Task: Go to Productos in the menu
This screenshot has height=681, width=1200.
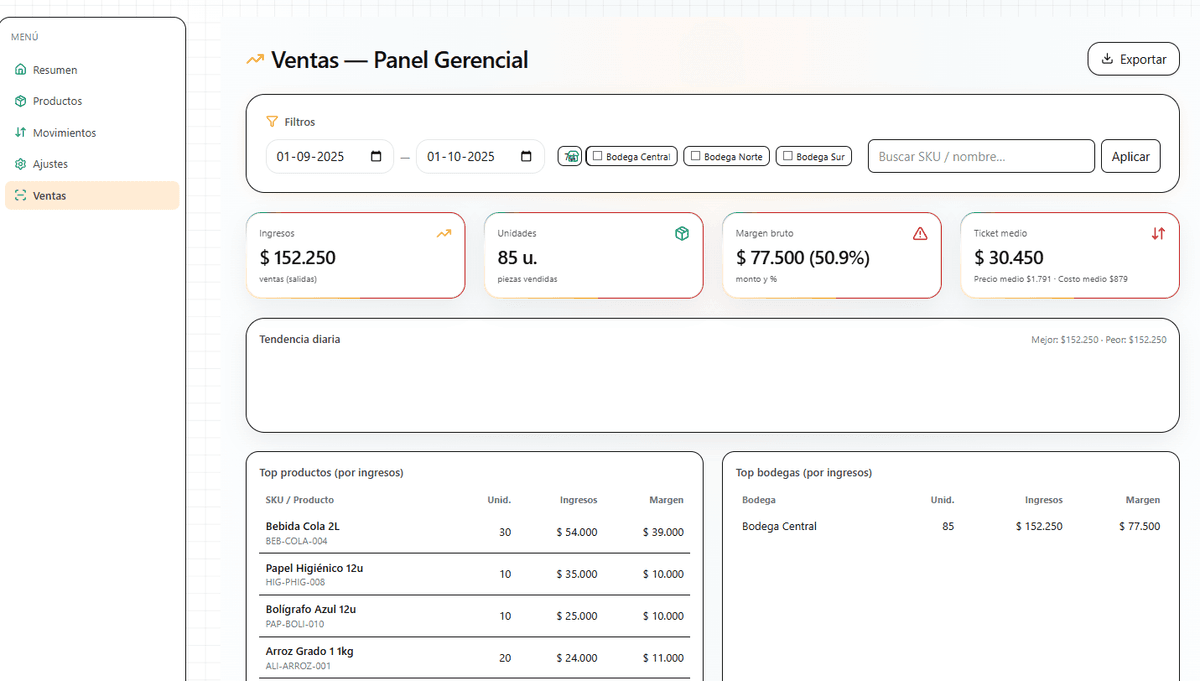Action: 57,101
